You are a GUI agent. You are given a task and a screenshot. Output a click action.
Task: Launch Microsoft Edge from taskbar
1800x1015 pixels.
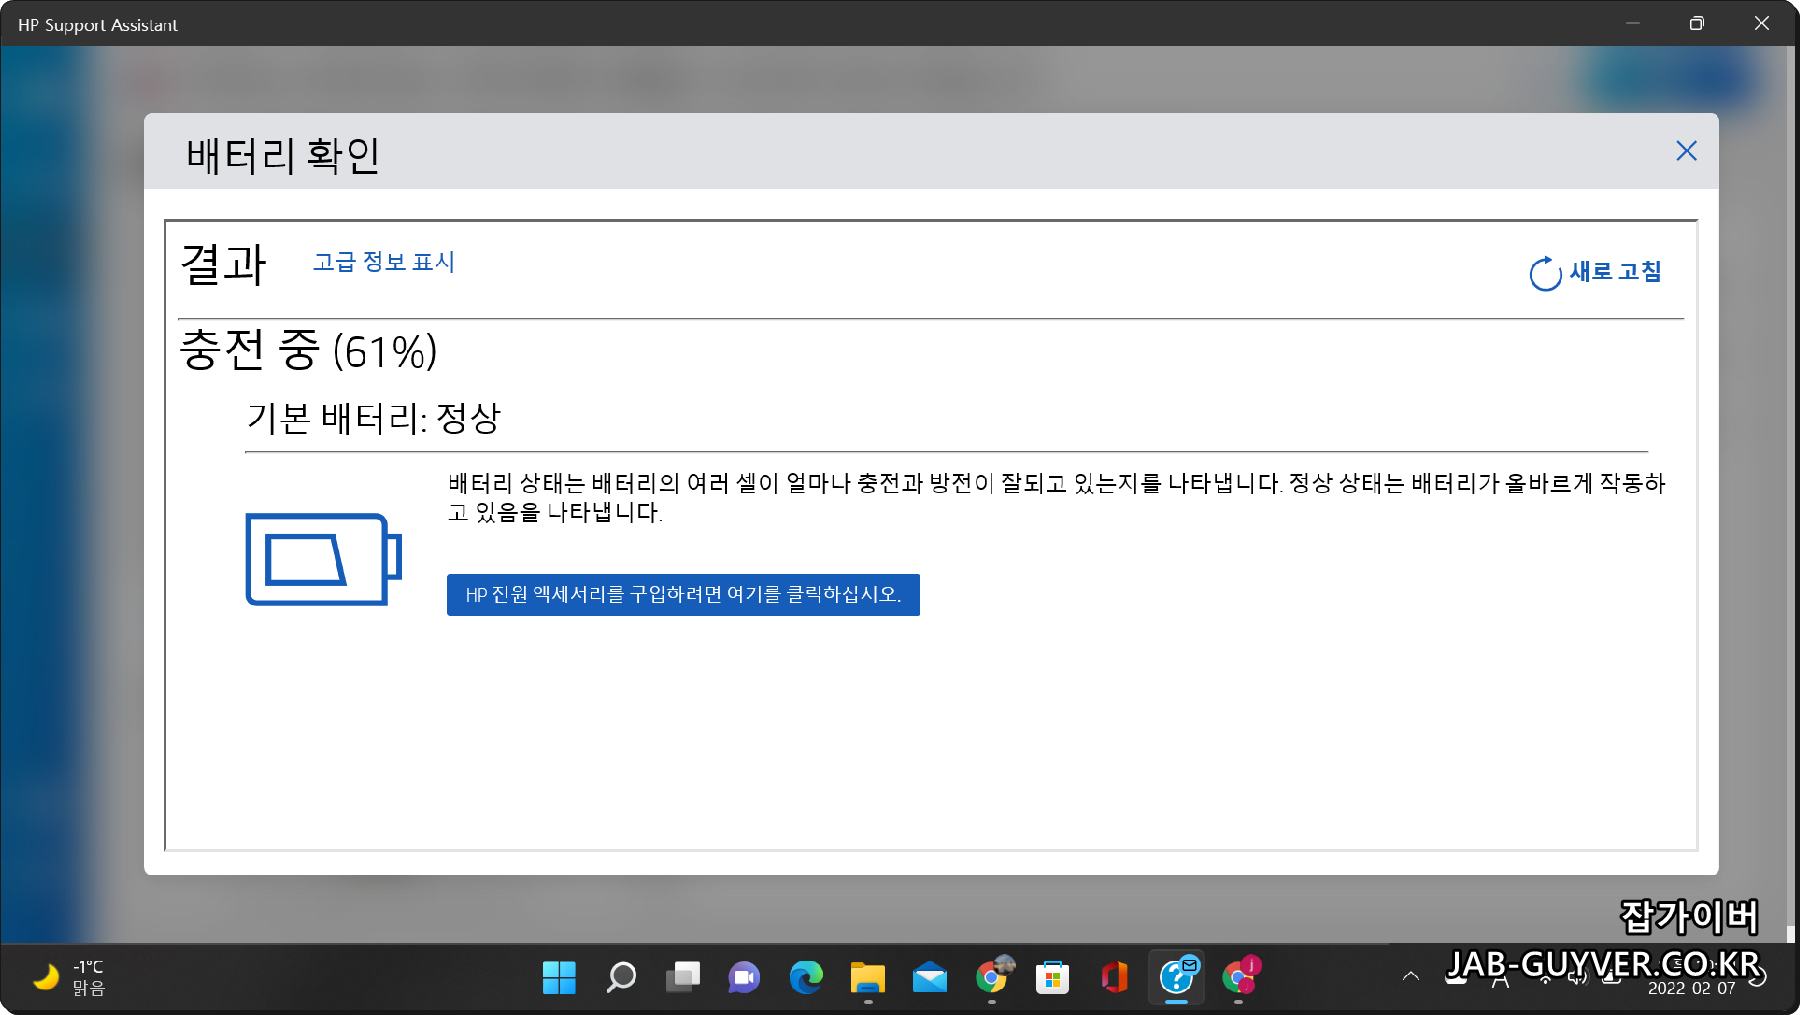(806, 977)
